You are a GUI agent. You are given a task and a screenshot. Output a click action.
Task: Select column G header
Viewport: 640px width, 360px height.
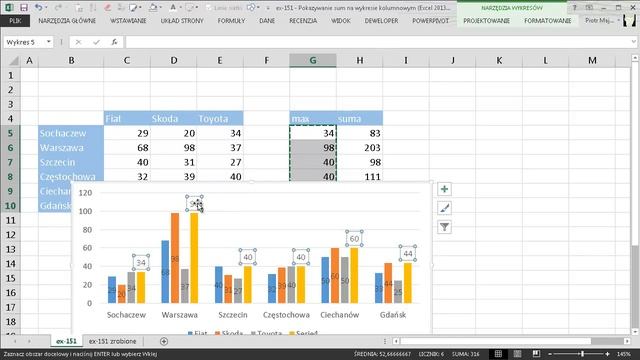point(313,60)
